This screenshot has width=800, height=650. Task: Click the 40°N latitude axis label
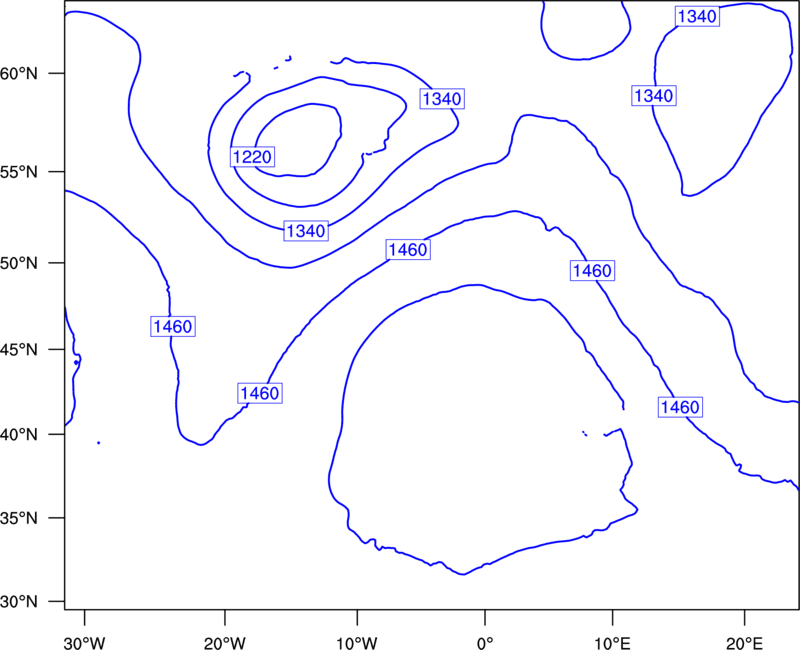point(19,435)
